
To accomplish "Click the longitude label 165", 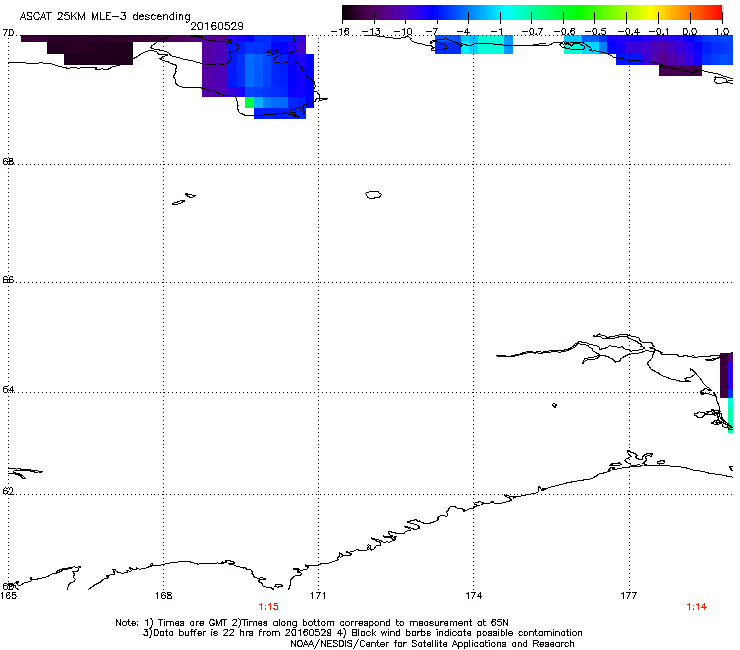I will coord(8,596).
